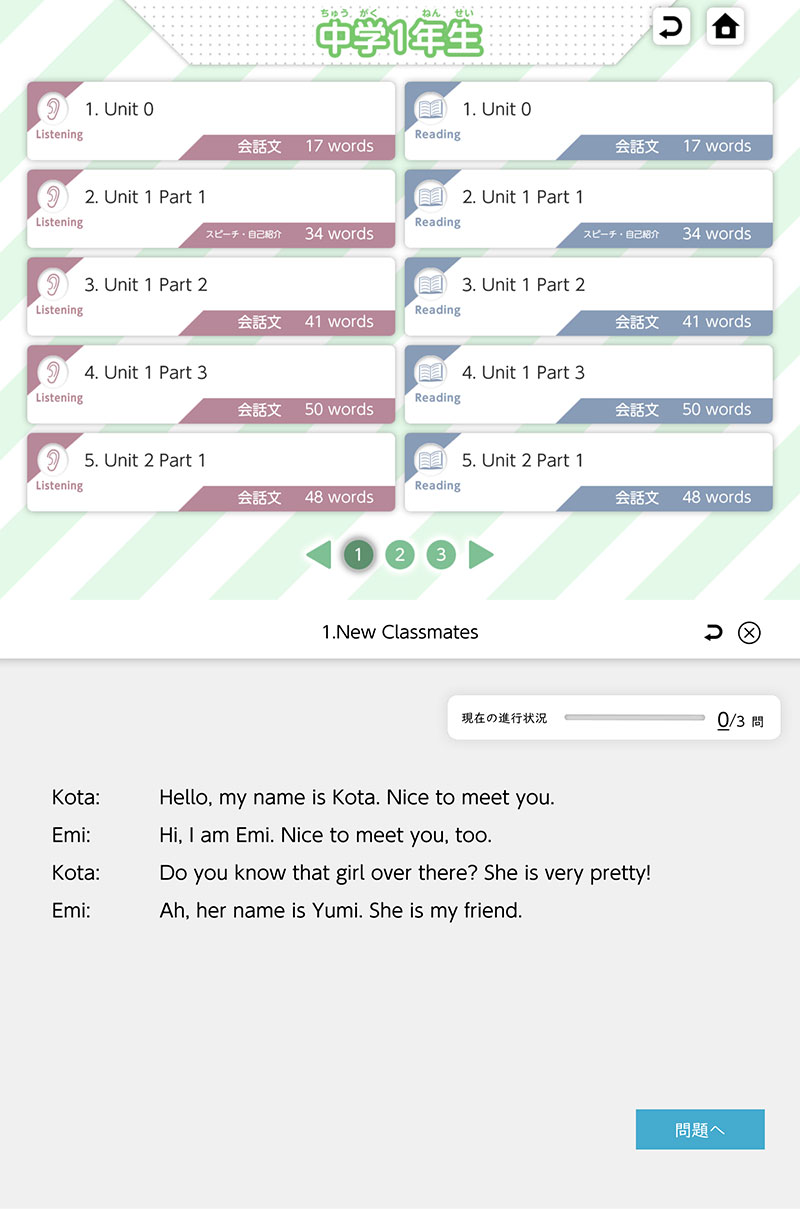Click the return arrow in New Classmates header
The height and width of the screenshot is (1209, 800).
[713, 632]
